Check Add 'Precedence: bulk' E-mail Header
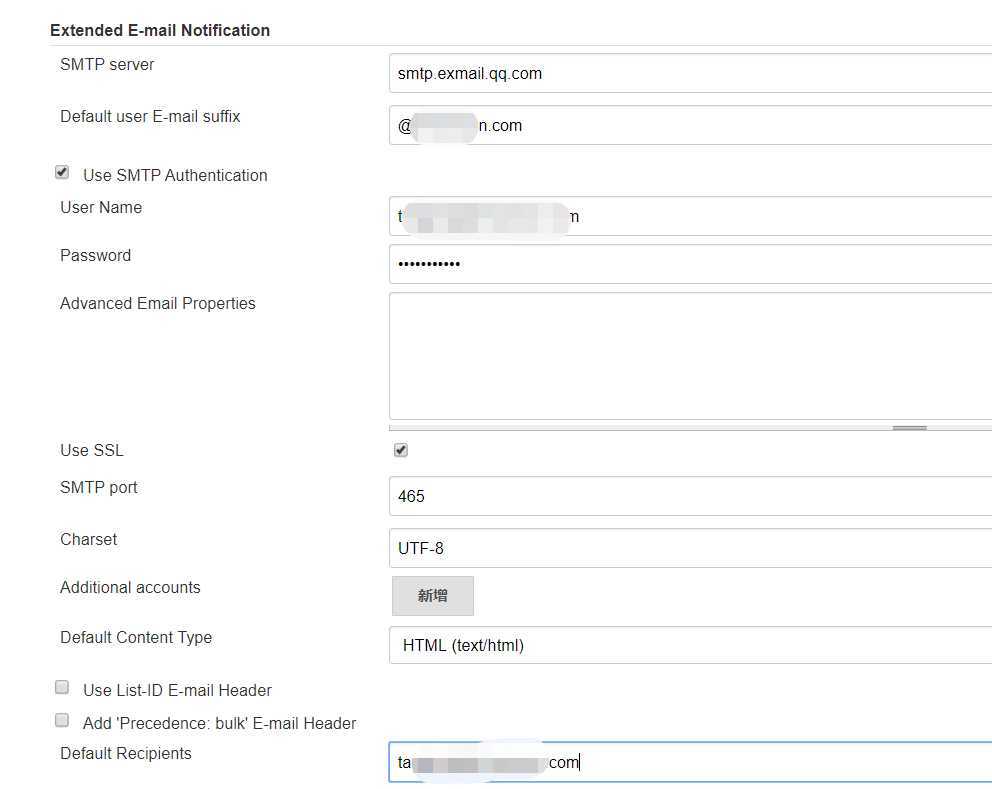The height and width of the screenshot is (789, 992). coord(62,720)
